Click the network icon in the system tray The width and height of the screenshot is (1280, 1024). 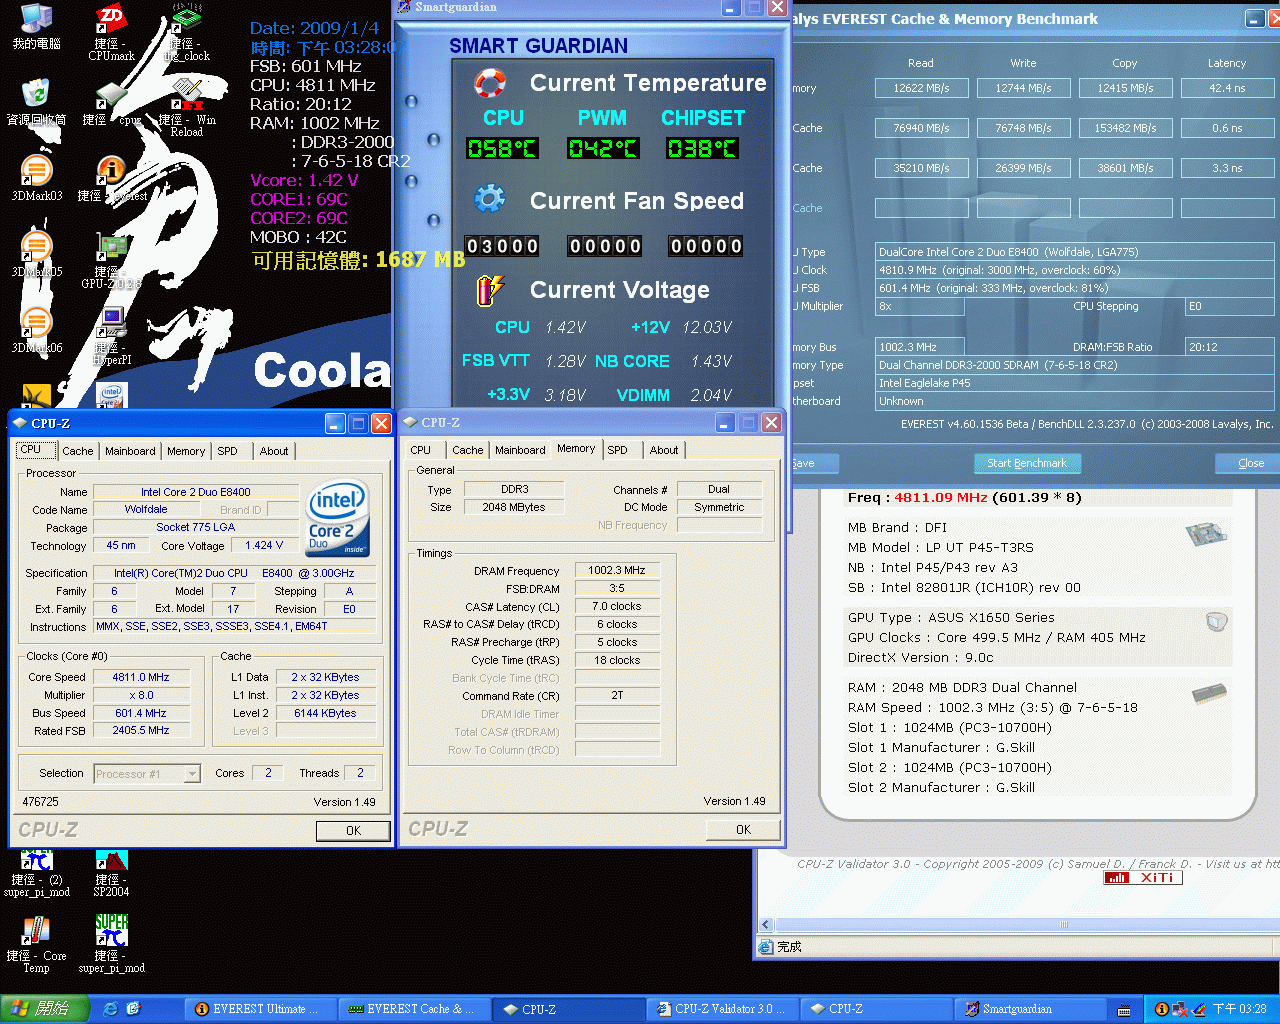[1180, 1009]
